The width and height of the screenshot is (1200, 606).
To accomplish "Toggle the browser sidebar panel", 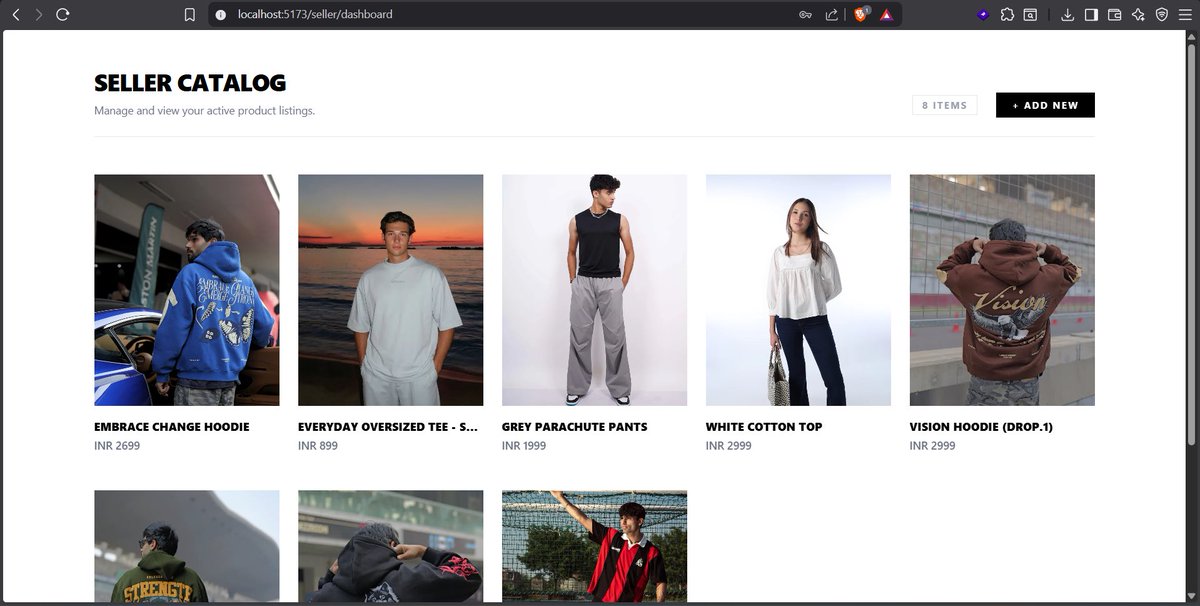I will pyautogui.click(x=1091, y=15).
